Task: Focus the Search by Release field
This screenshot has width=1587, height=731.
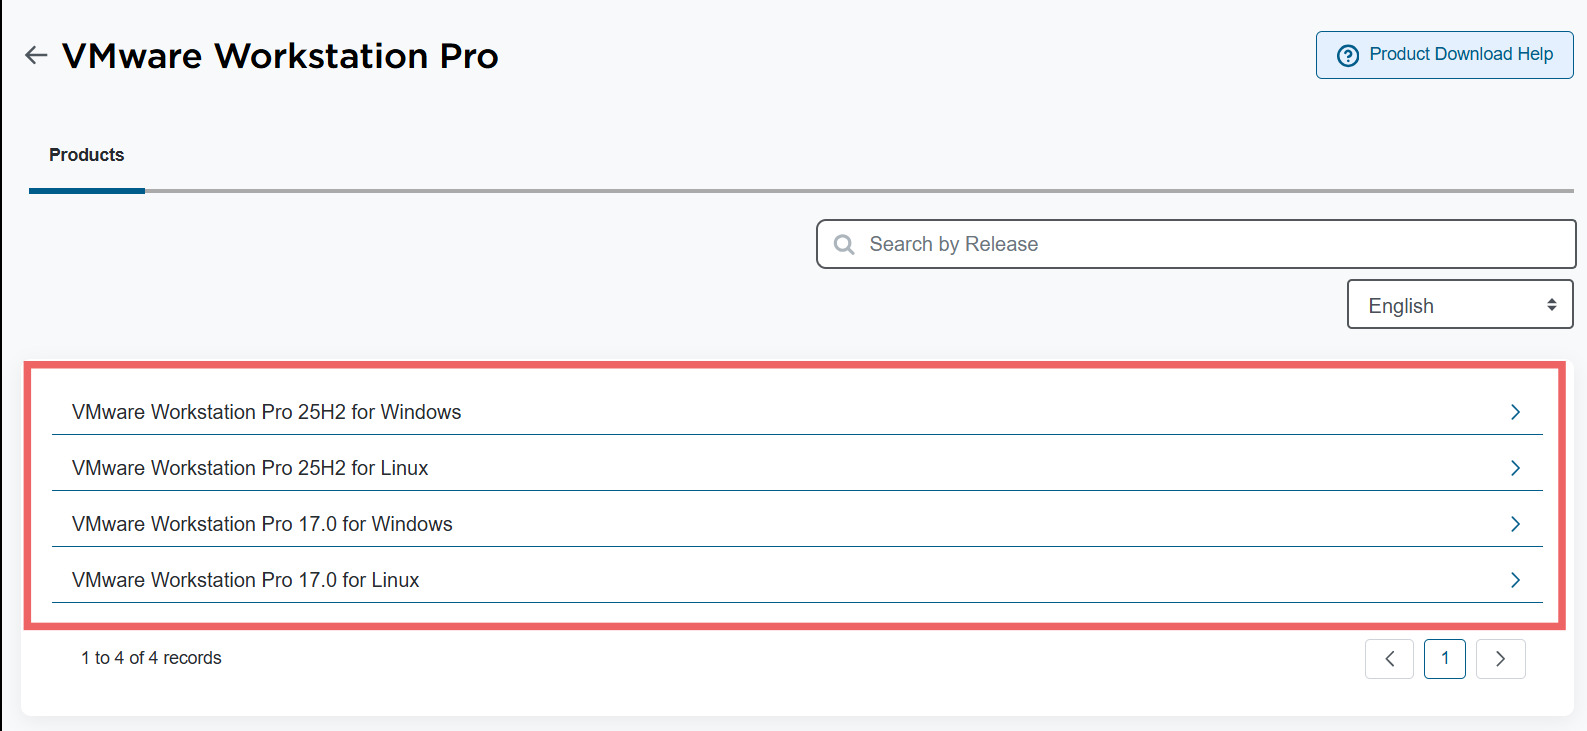Action: point(1196,244)
